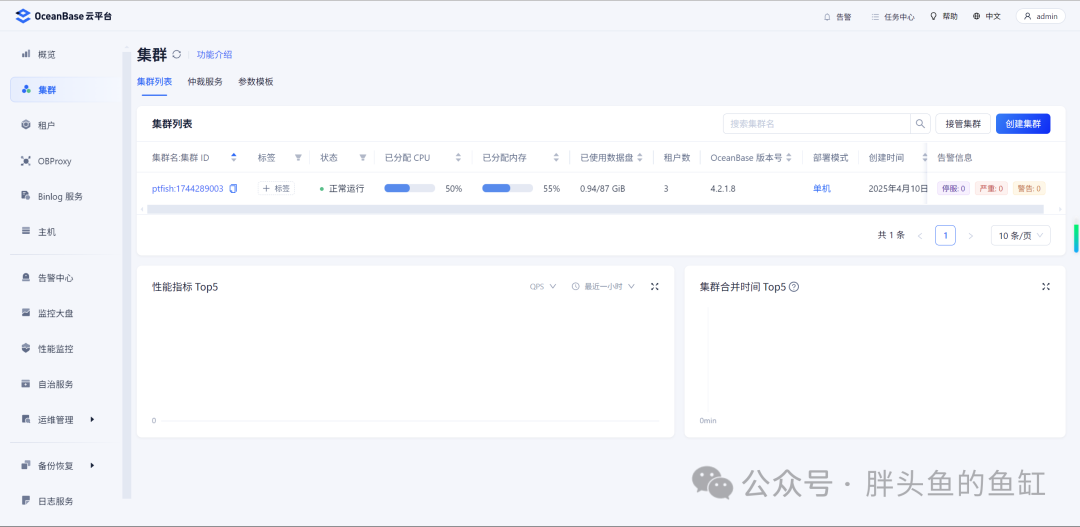
Task: Open the 性能监控 performance monitor icon
Action: [26, 349]
